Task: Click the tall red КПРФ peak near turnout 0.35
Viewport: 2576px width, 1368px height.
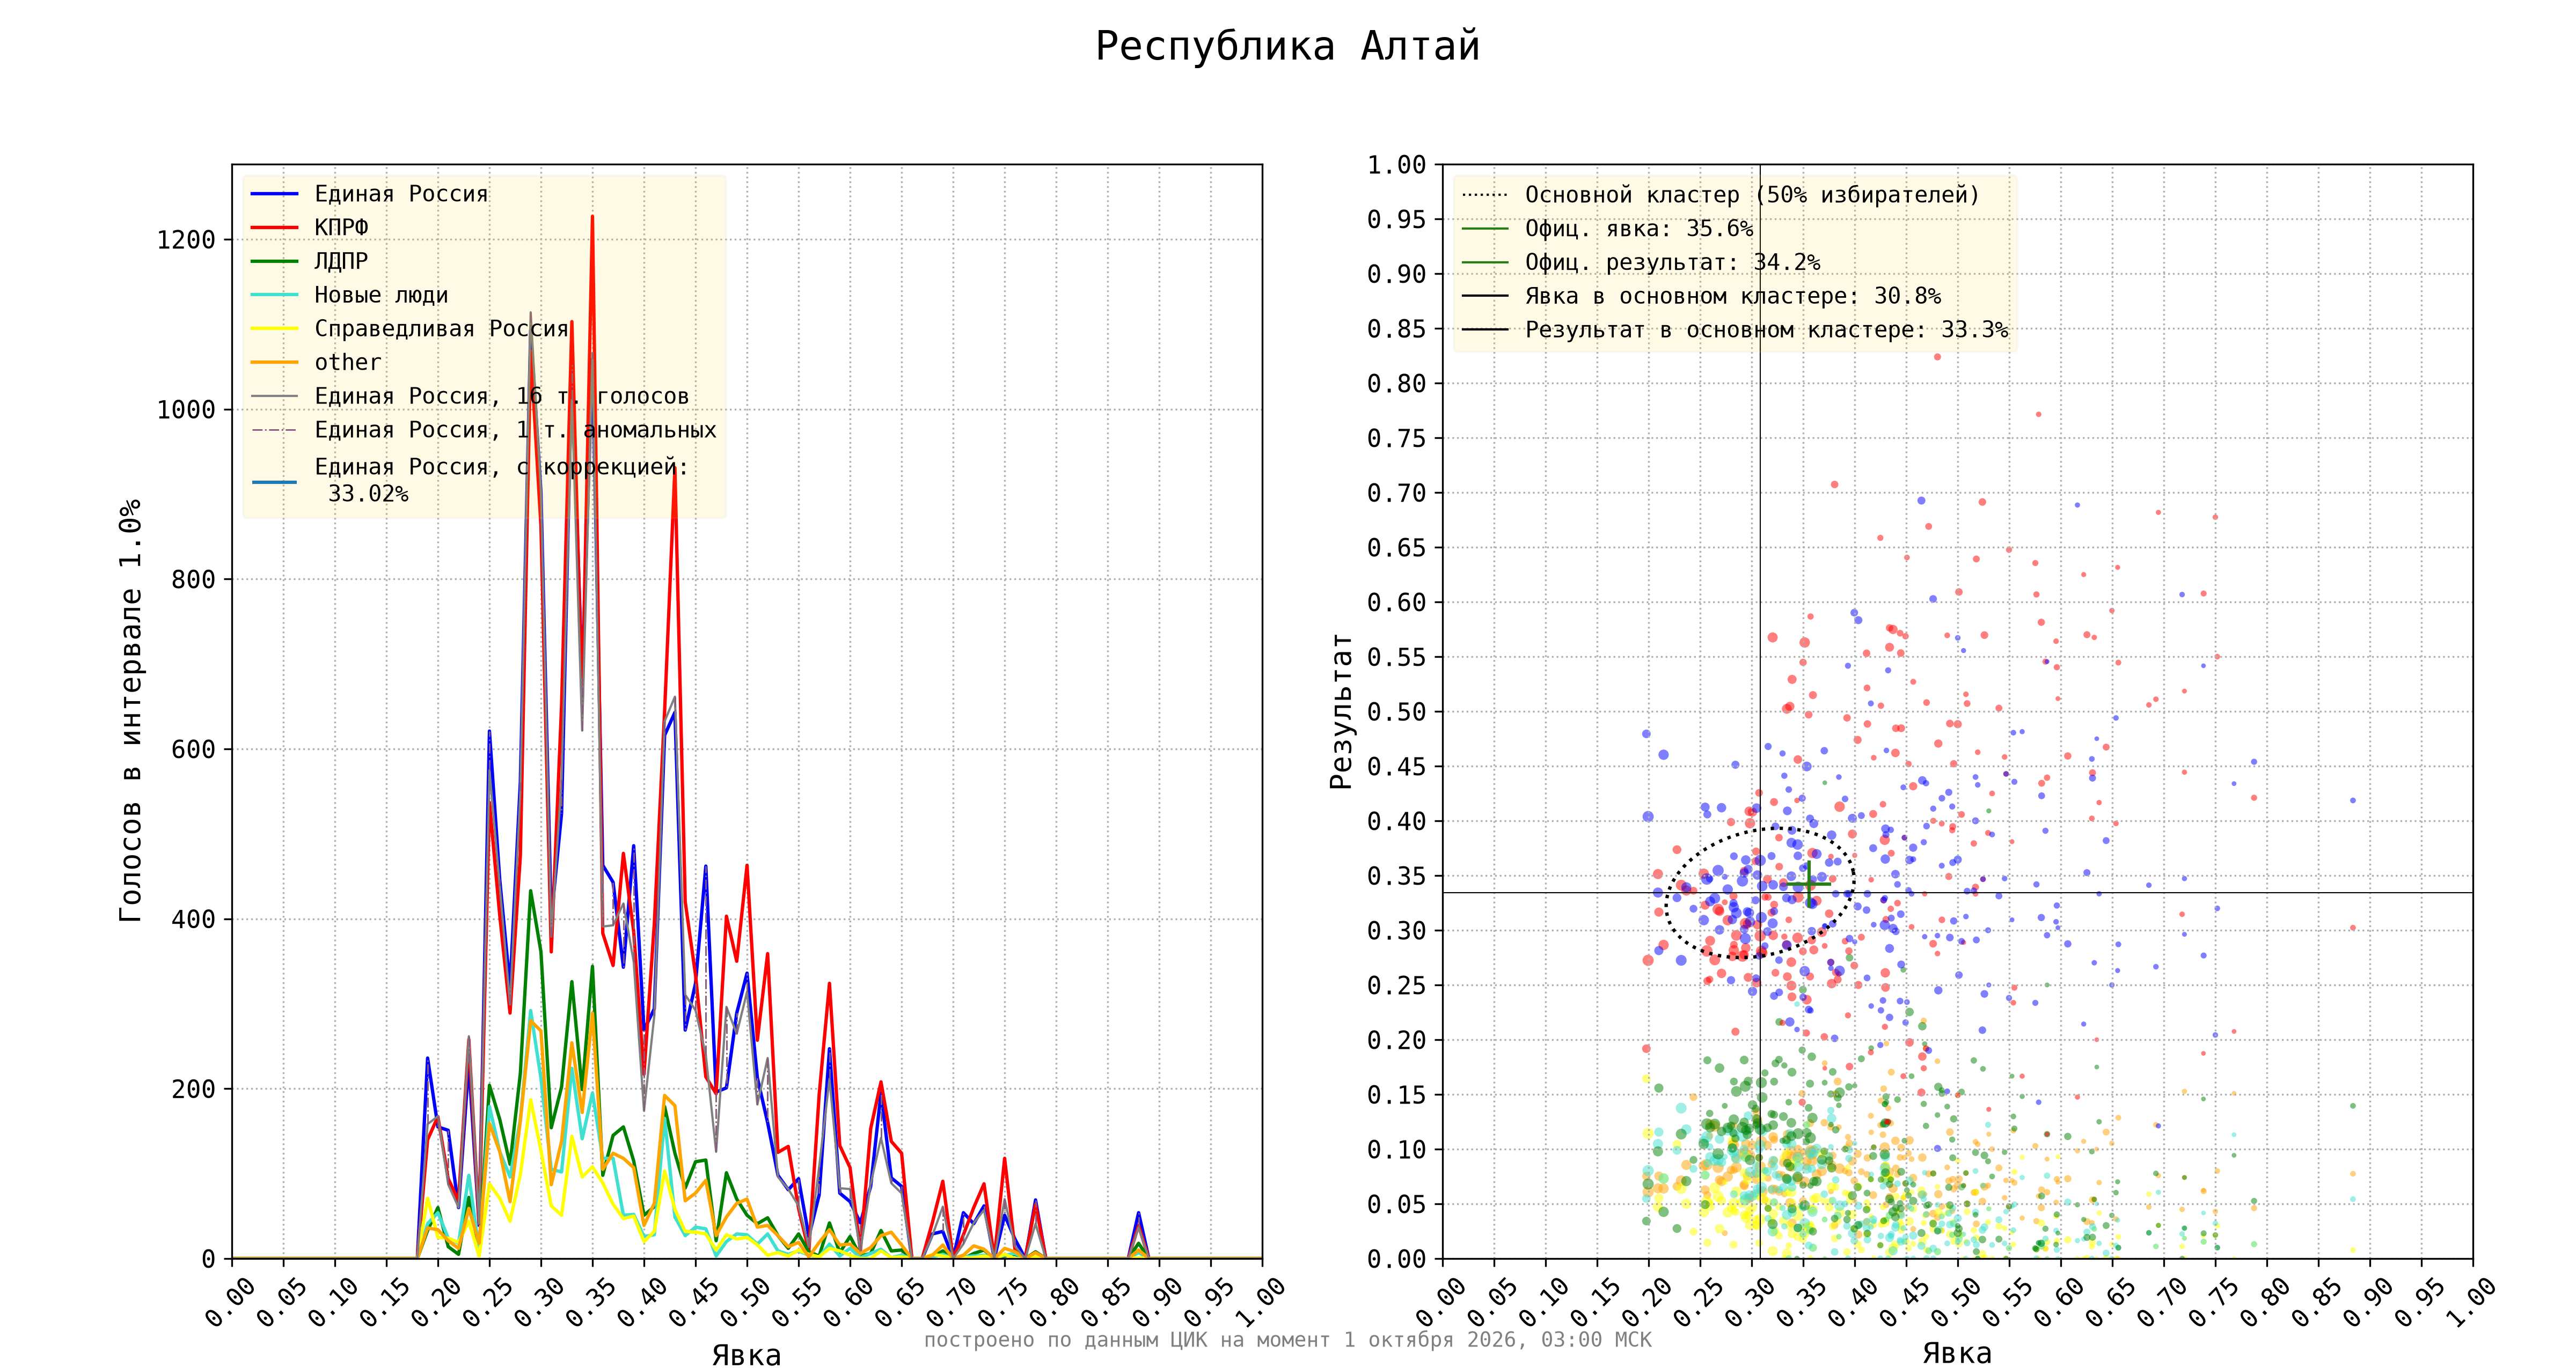Action: tap(592, 217)
